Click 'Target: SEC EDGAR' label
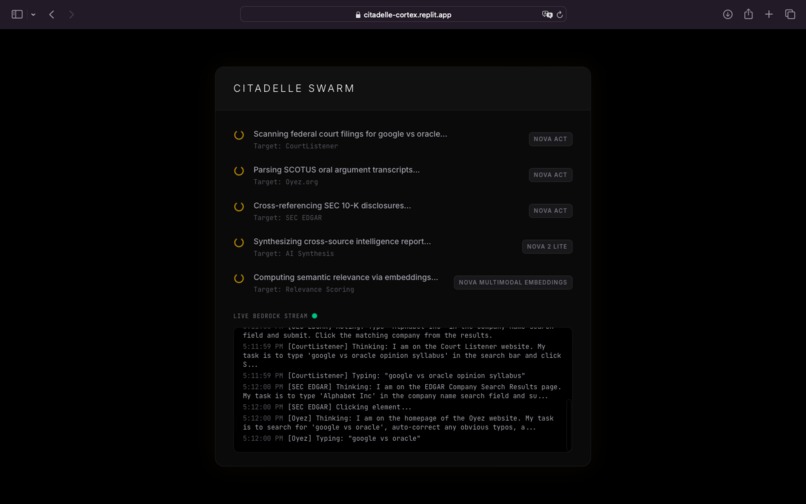Screen dimensions: 806x504 tap(287, 218)
